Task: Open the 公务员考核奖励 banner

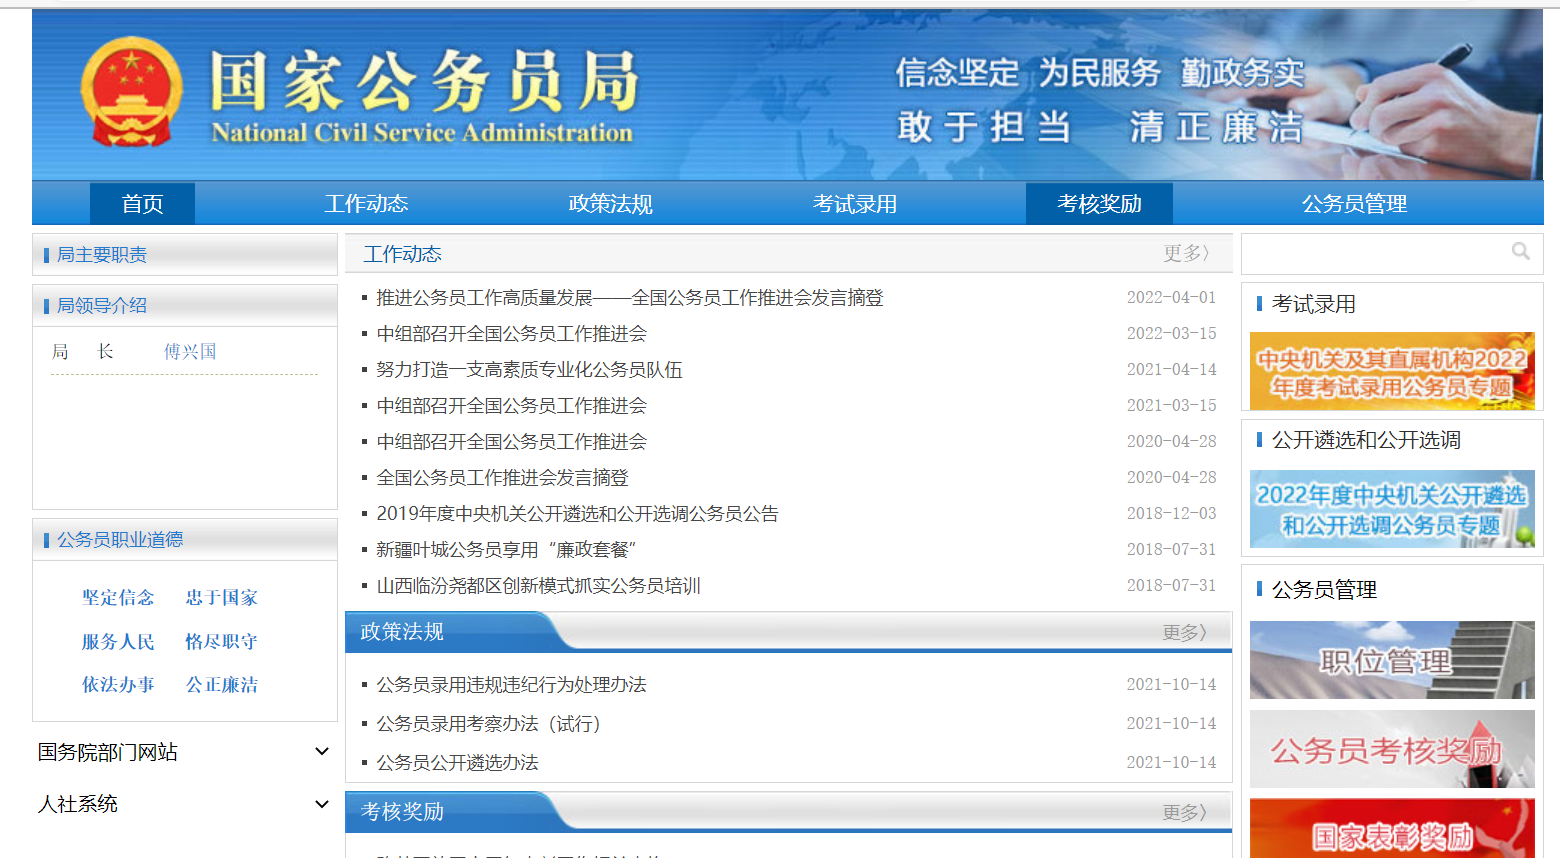Action: (1392, 748)
